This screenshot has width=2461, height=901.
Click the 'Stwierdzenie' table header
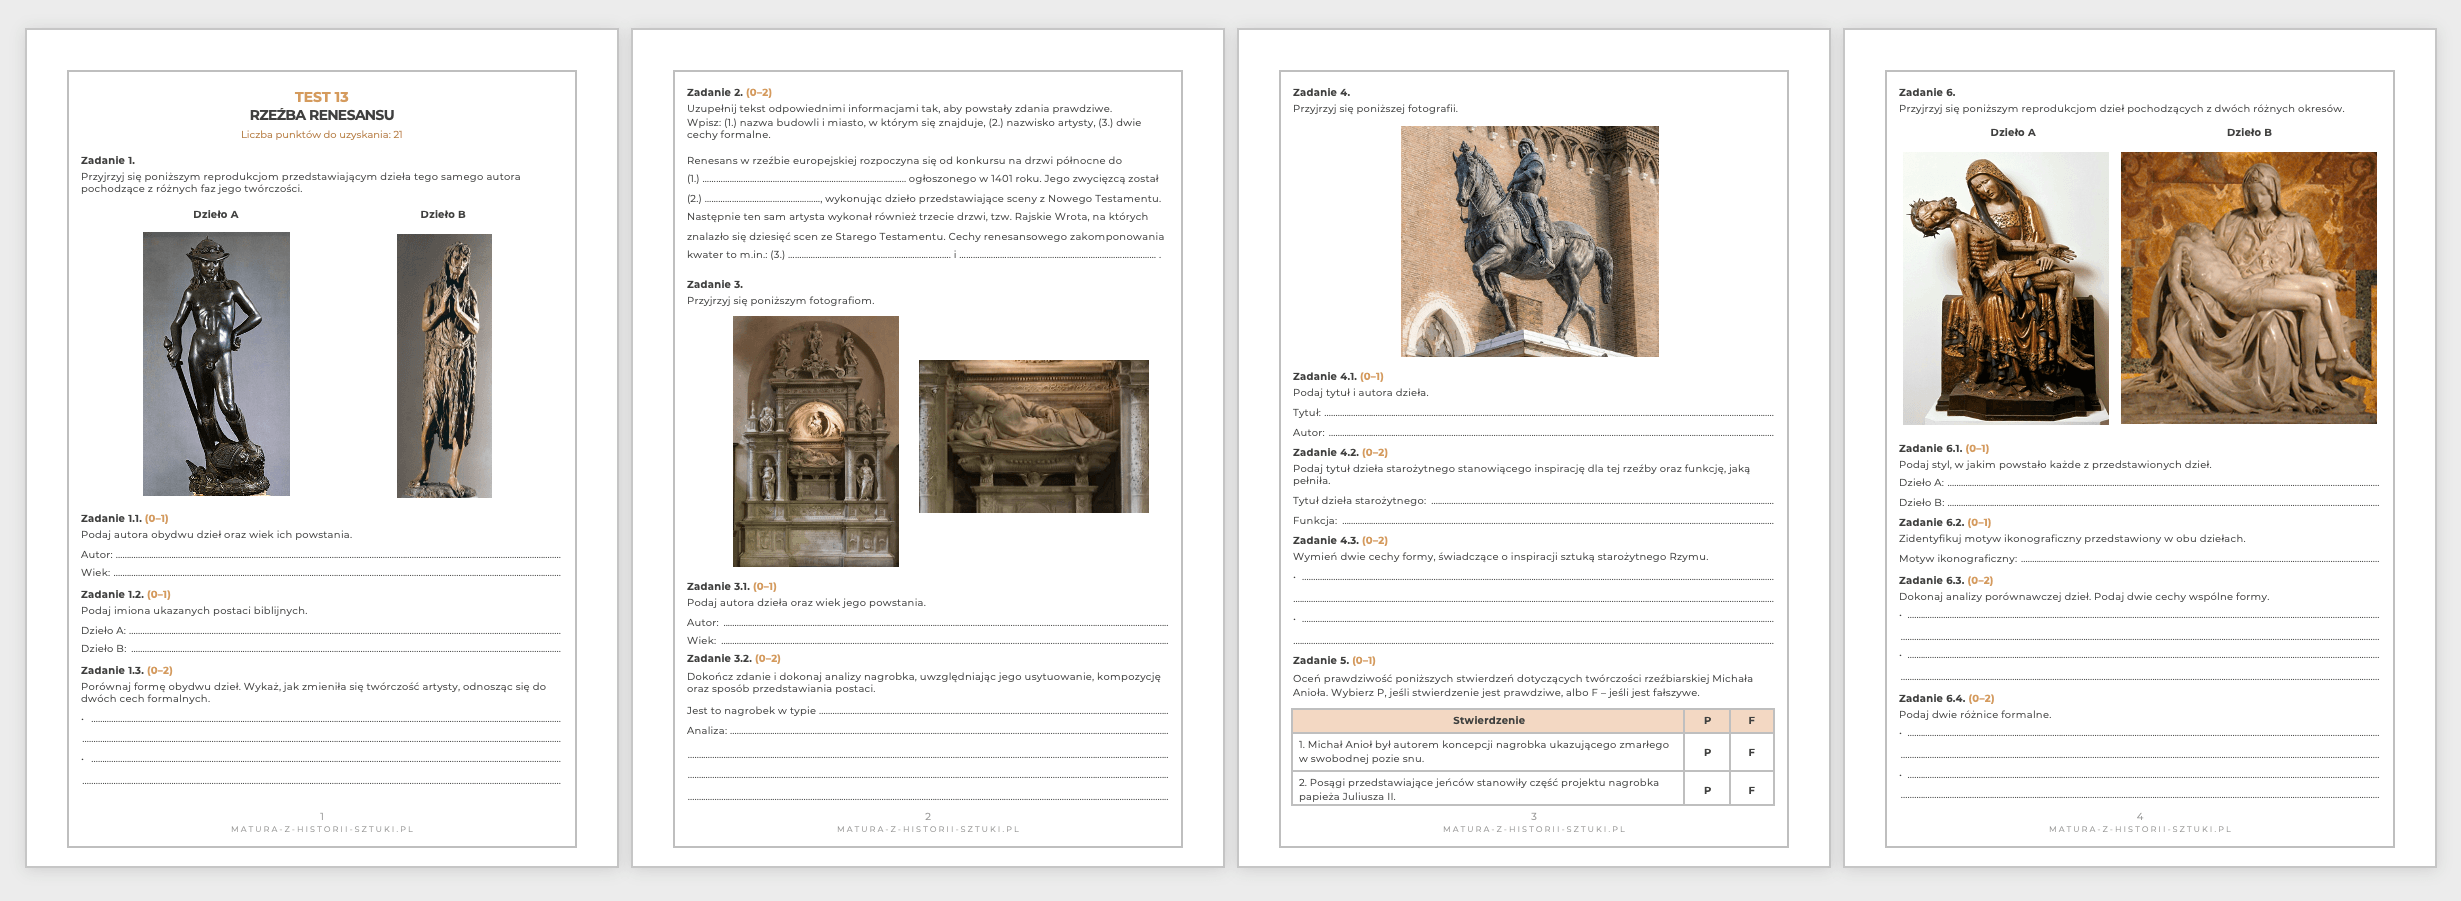(1489, 721)
